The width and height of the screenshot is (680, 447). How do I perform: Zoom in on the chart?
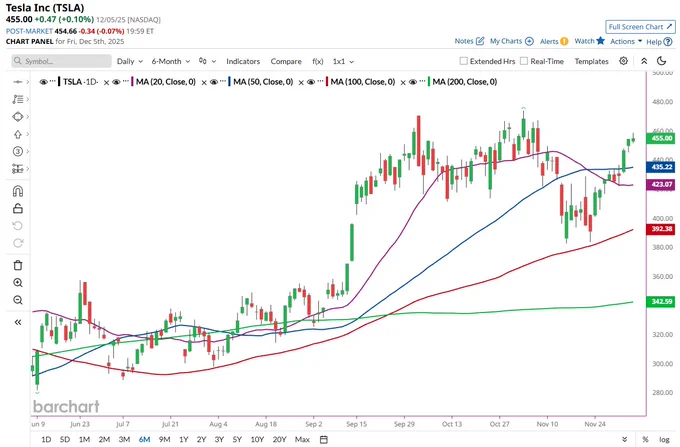click(18, 283)
